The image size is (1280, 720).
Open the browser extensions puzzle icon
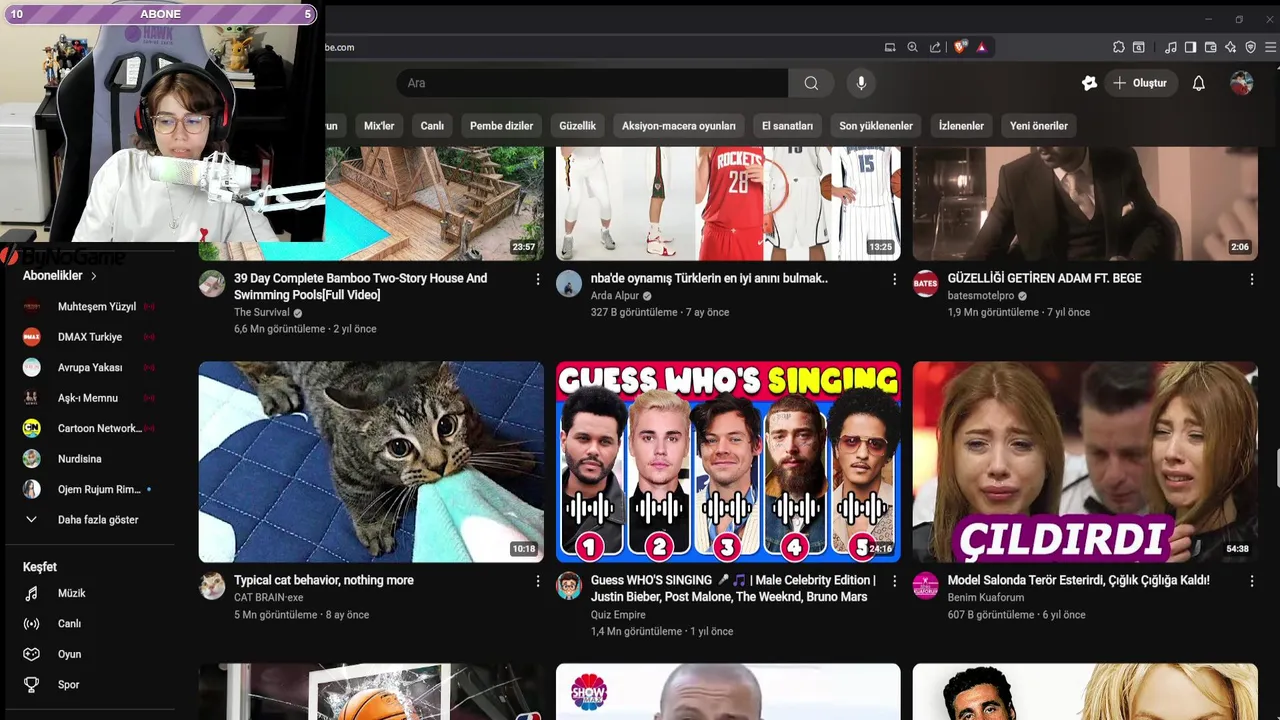1118,47
